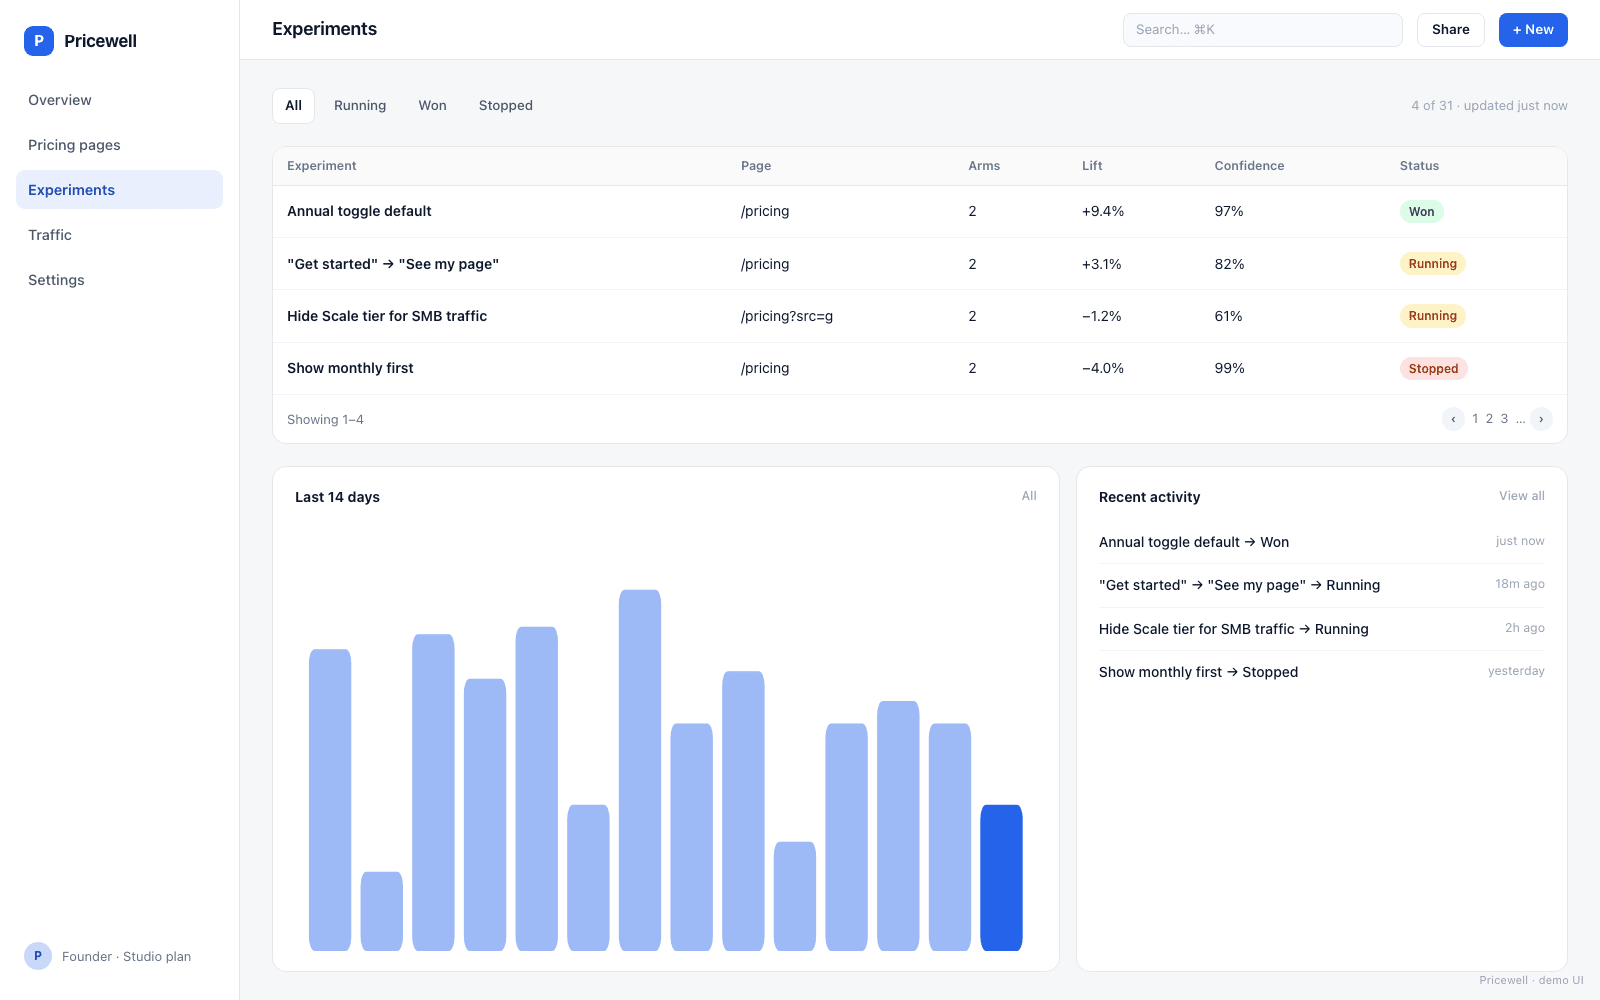Open Annual toggle default experiment row

919,212
